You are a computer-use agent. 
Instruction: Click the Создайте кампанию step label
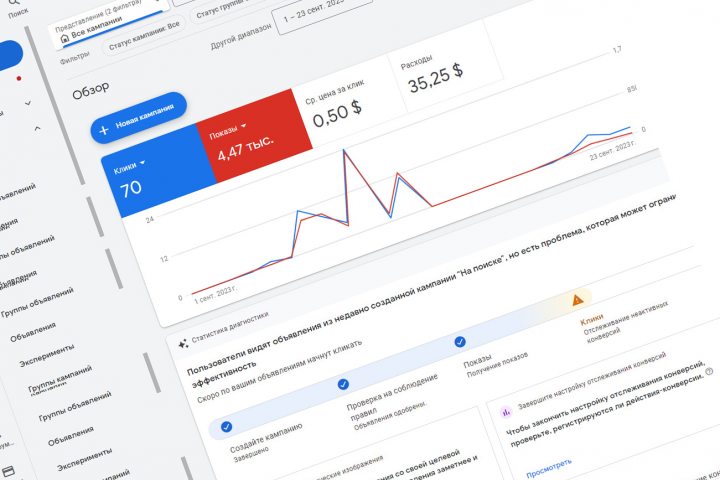266,438
